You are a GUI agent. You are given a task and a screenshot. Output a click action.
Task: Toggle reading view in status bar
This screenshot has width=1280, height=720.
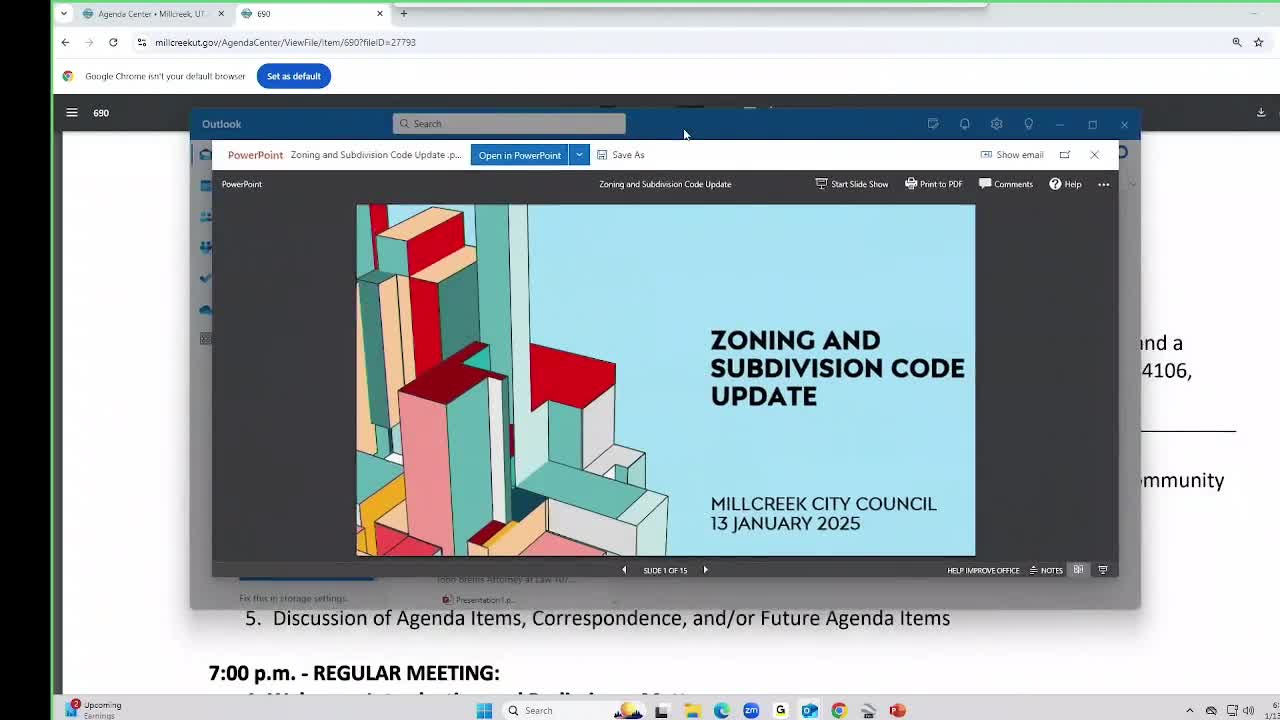pos(1078,570)
